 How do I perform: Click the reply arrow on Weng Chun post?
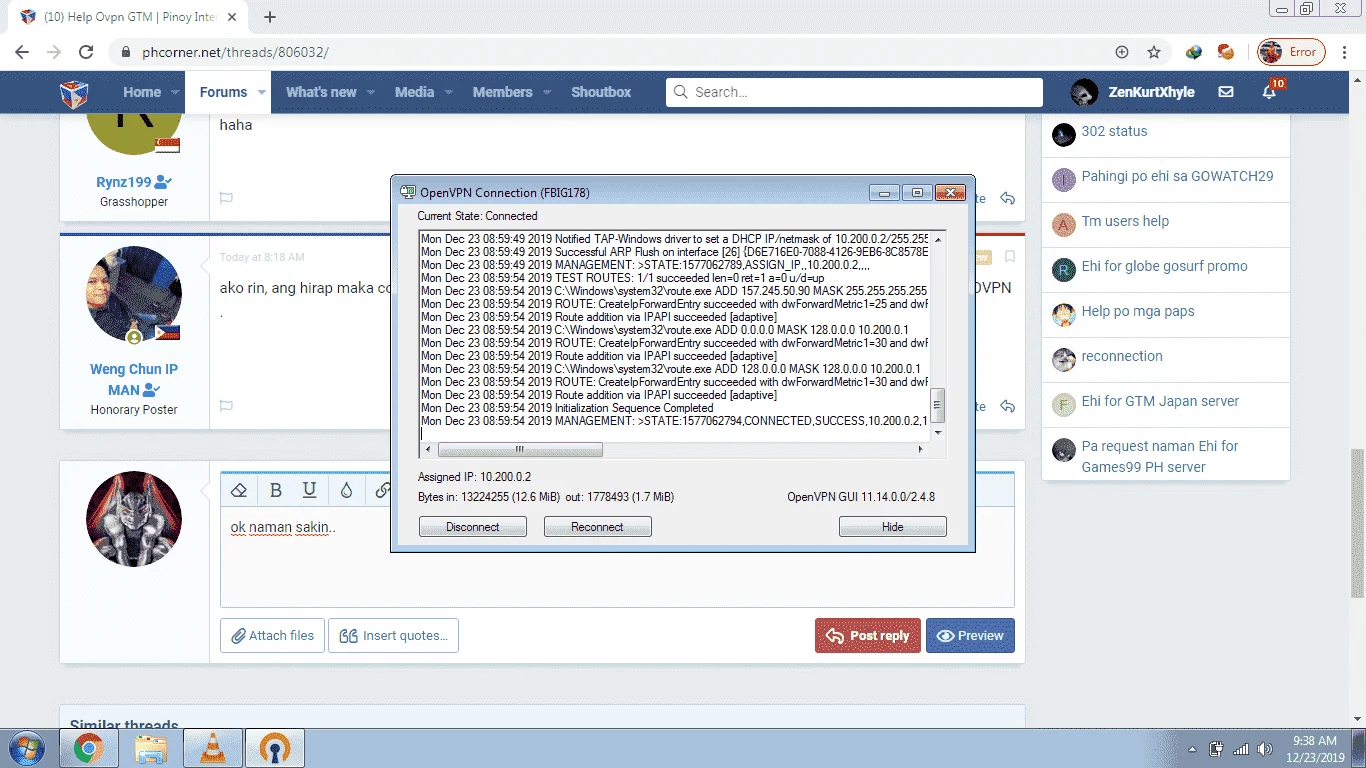coord(1007,406)
